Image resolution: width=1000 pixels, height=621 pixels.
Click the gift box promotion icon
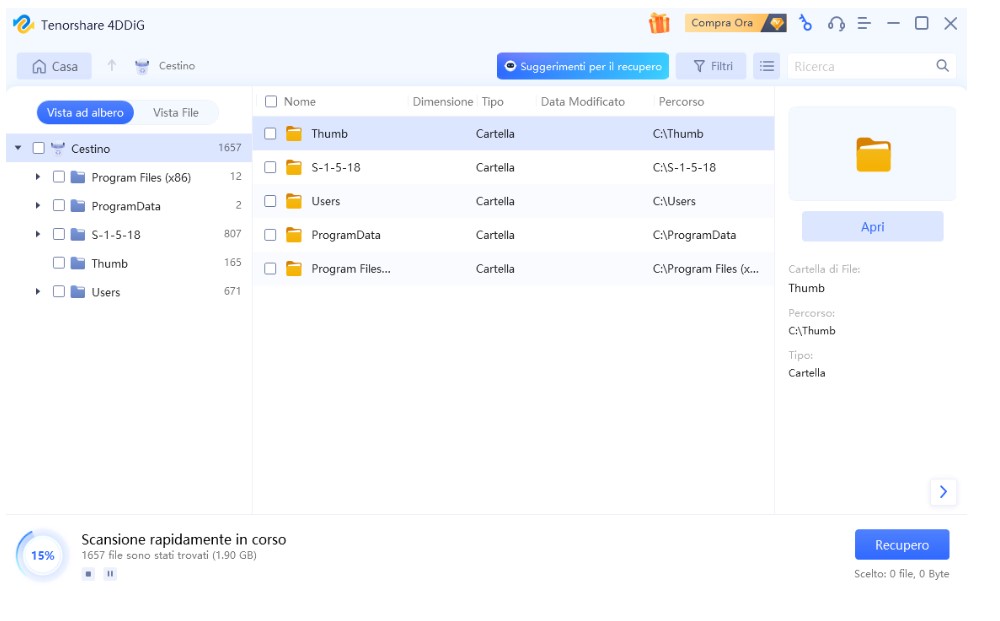click(x=659, y=23)
